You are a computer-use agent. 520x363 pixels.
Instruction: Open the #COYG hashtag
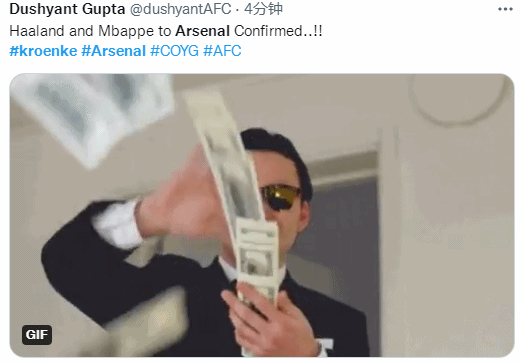[174, 51]
